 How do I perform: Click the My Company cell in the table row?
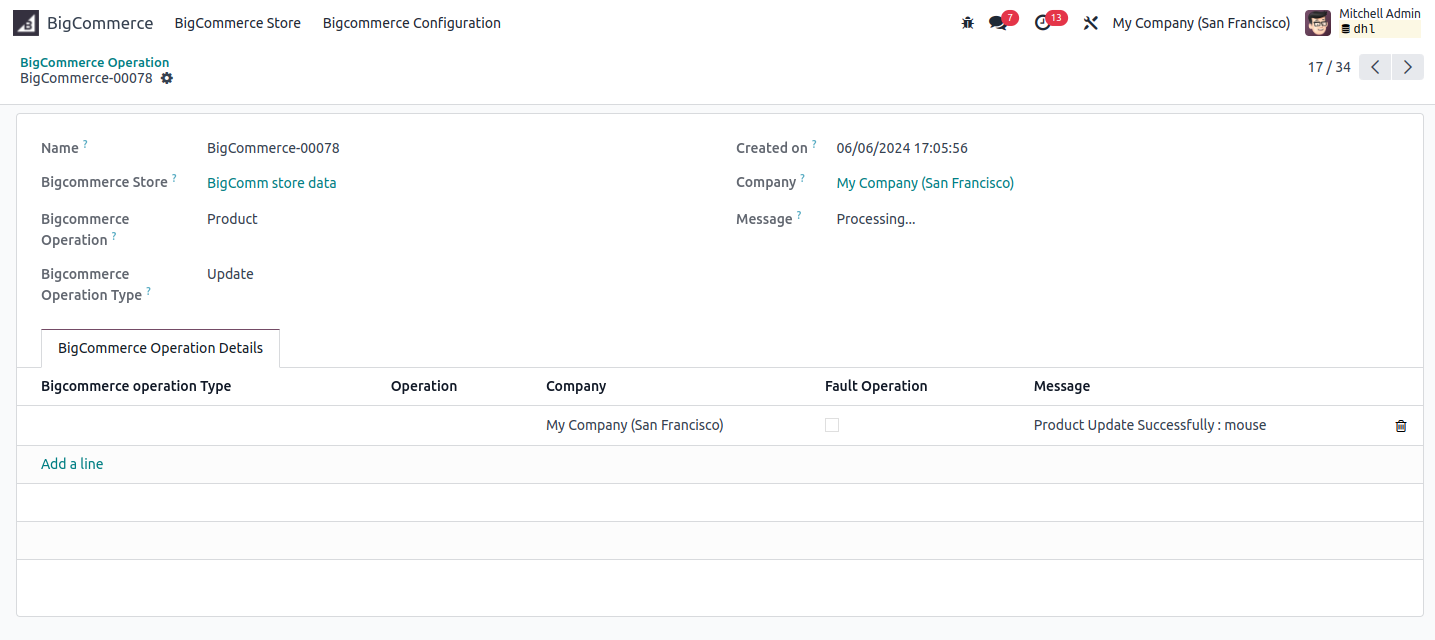[635, 425]
